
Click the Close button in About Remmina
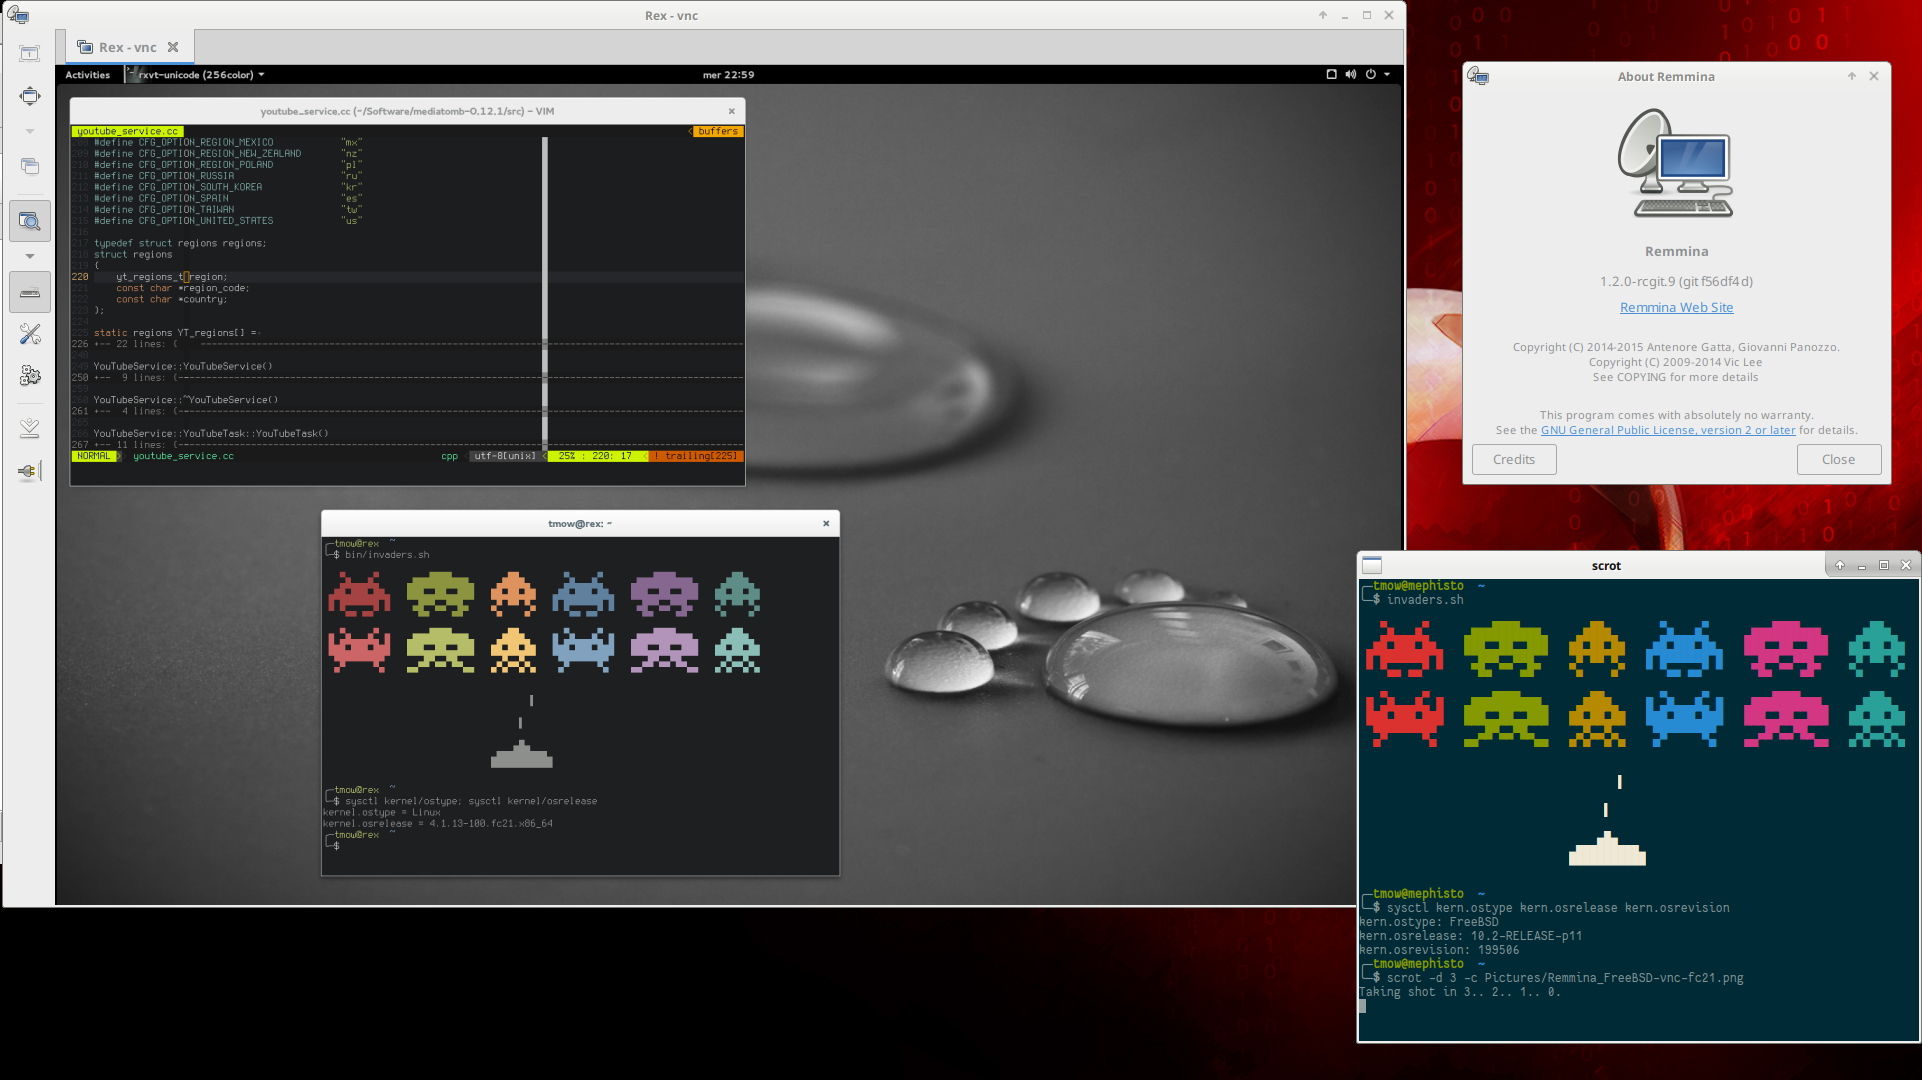[1838, 458]
